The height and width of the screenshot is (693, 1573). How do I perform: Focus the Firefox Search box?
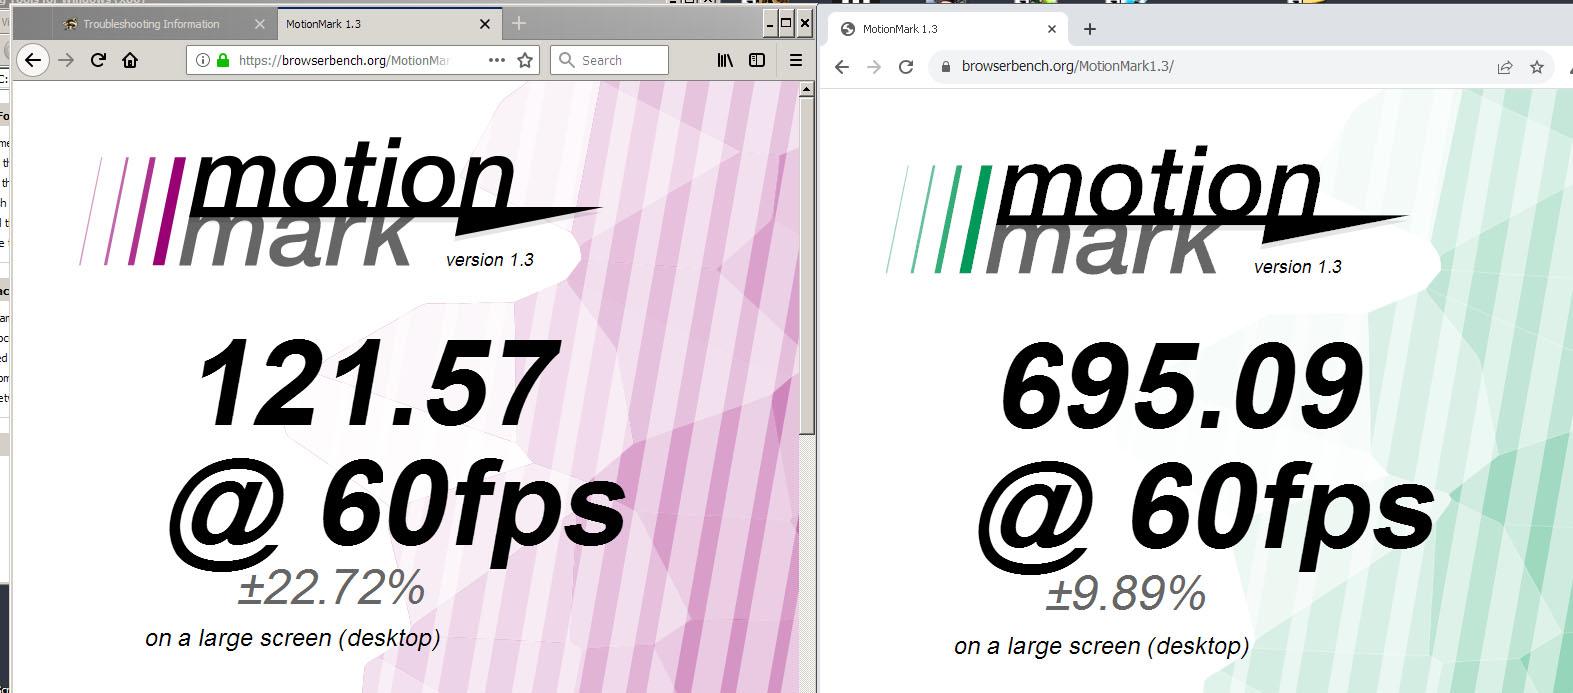[609, 60]
